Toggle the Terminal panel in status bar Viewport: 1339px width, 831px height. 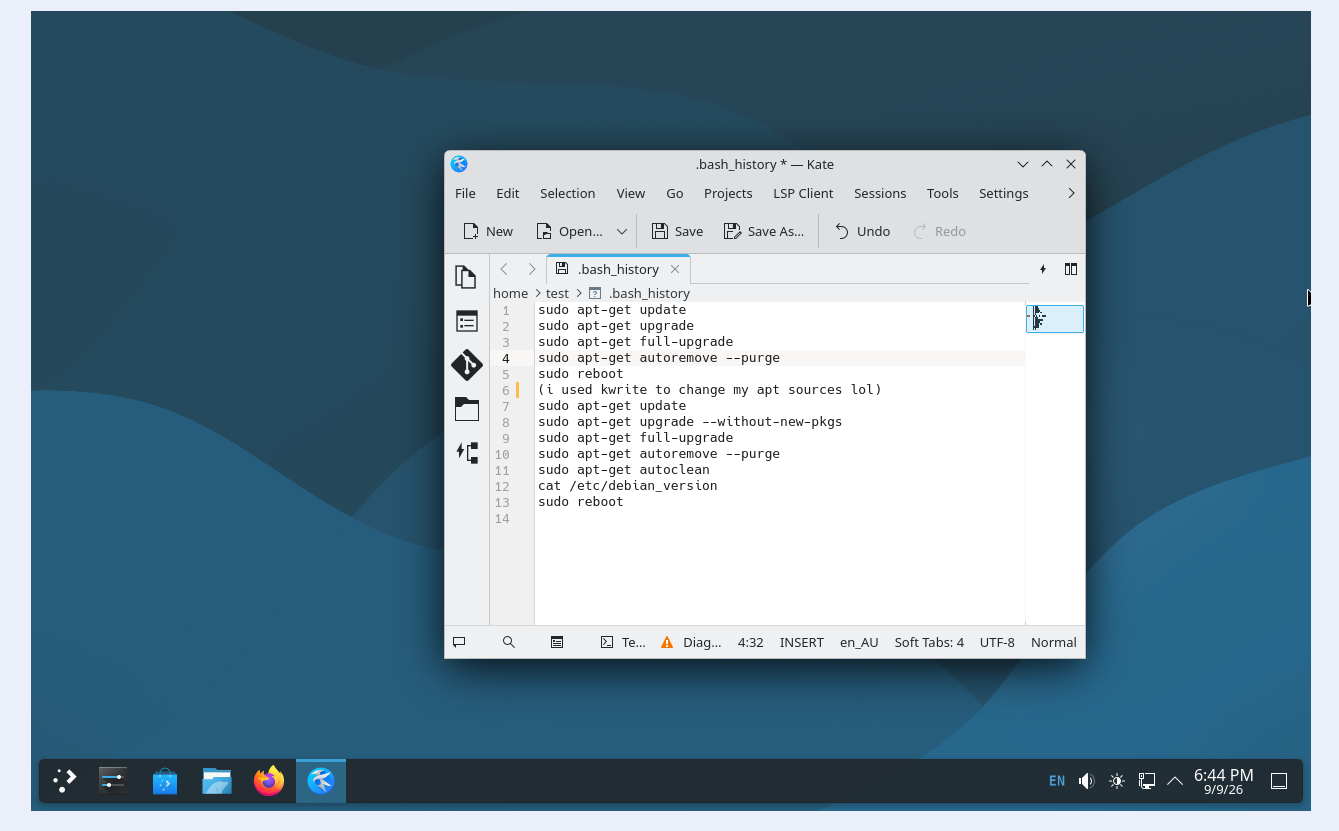[623, 642]
